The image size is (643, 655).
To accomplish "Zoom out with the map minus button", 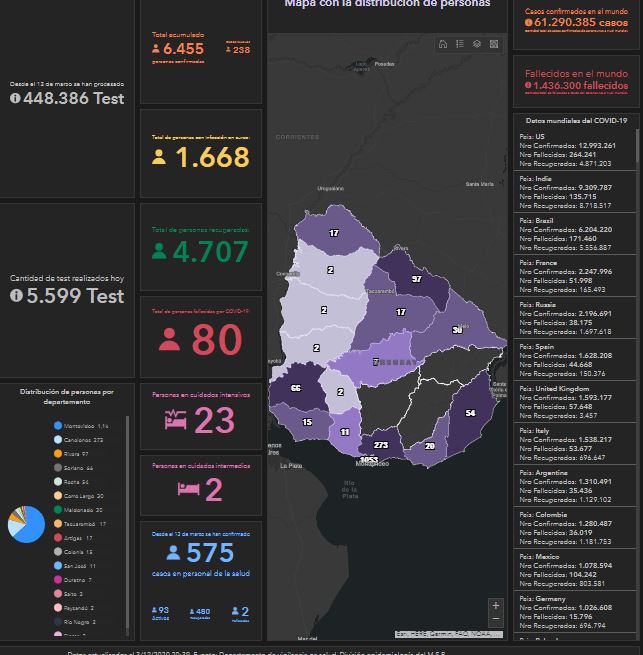I will coord(496,619).
